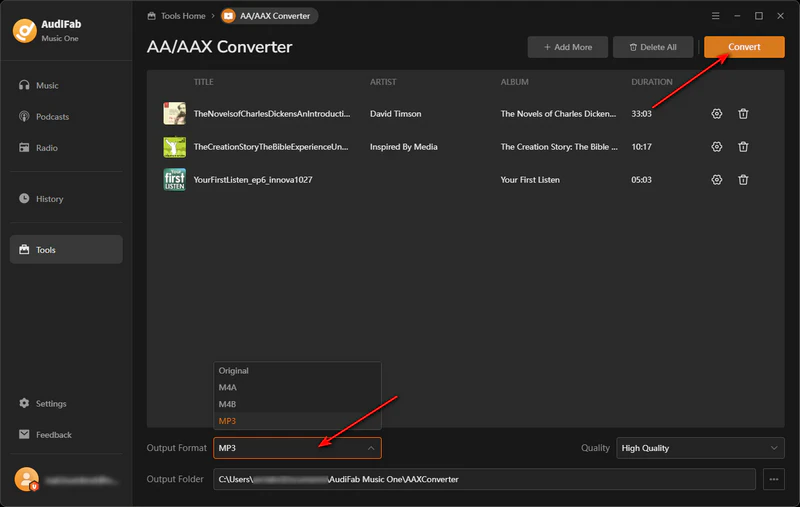This screenshot has height=507, width=800.
Task: Delete the Creation Story audiobook row
Action: pos(743,147)
